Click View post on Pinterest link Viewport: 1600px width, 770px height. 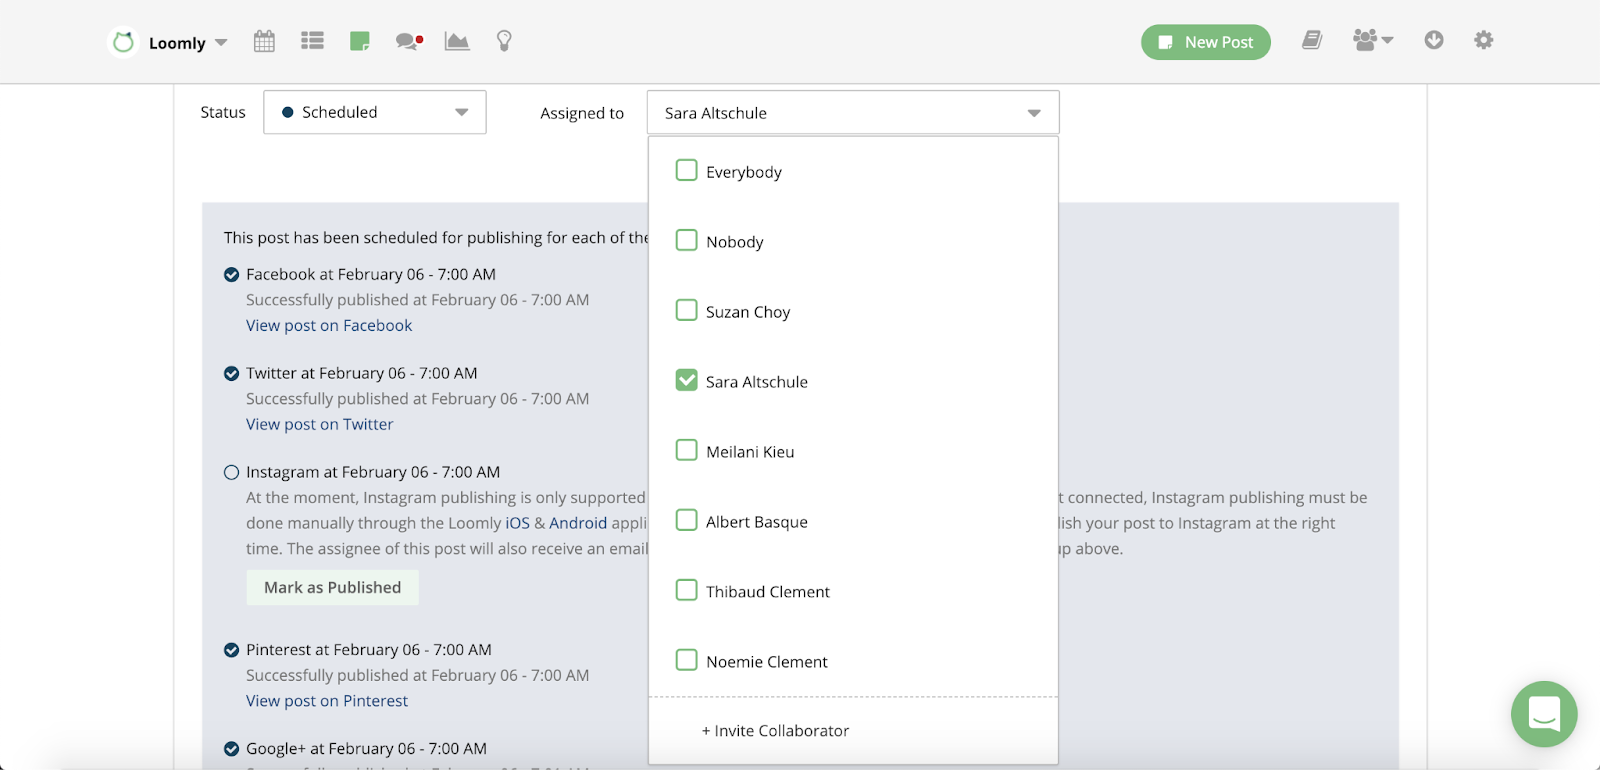click(x=327, y=701)
